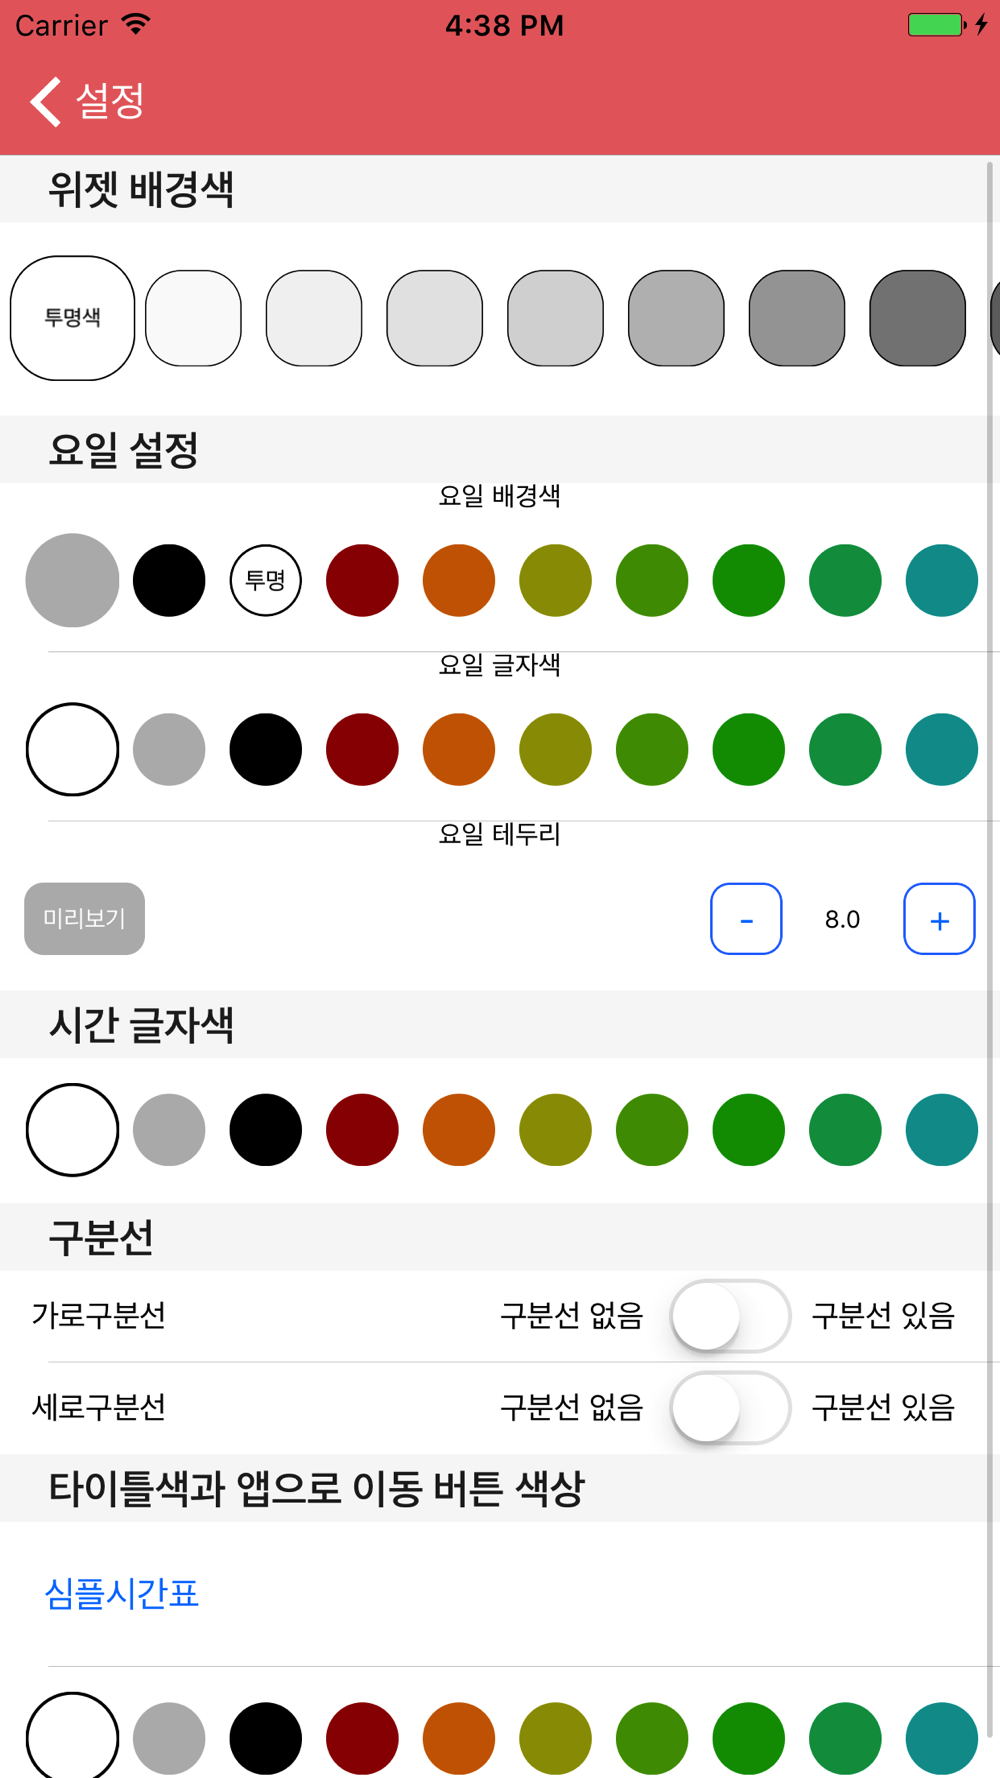This screenshot has height=1778, width=1000.
Task: Go back to 설정 using back arrow
Action: 87,101
